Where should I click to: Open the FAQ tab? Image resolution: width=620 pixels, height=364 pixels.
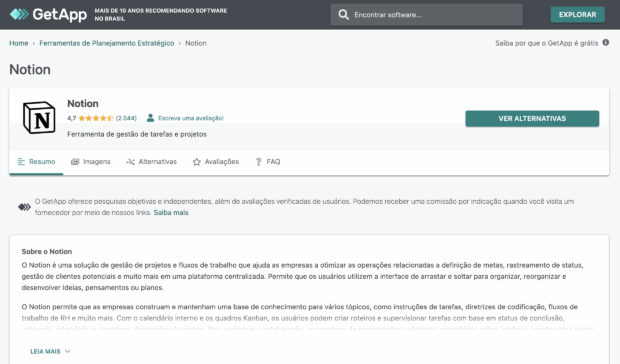click(x=268, y=162)
